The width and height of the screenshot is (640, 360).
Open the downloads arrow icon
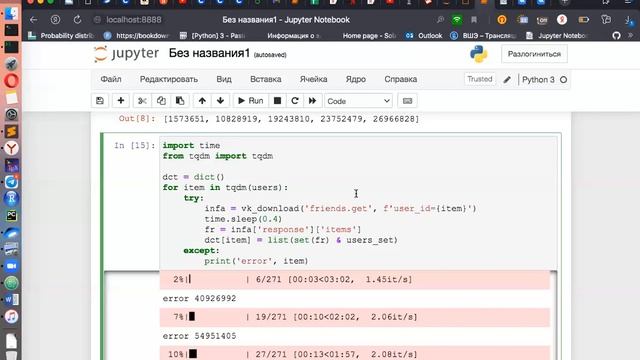point(629,20)
